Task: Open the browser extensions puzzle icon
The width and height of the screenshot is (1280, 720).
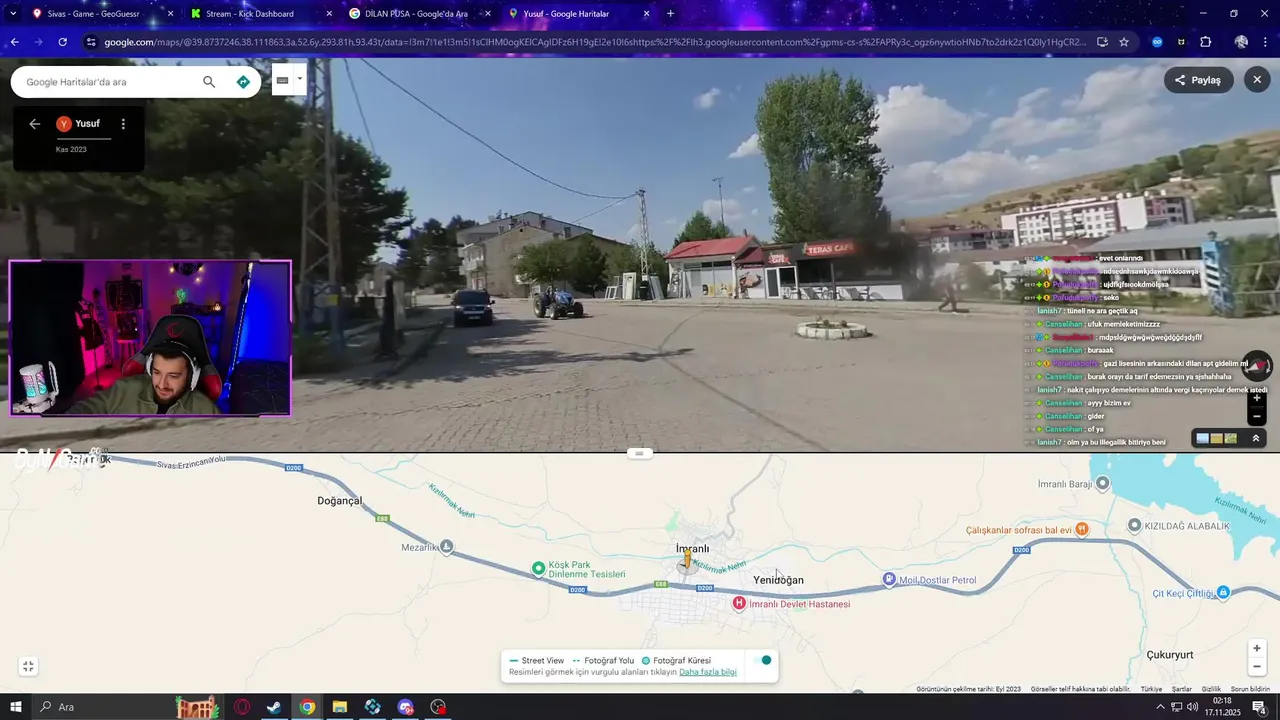Action: coord(1205,42)
